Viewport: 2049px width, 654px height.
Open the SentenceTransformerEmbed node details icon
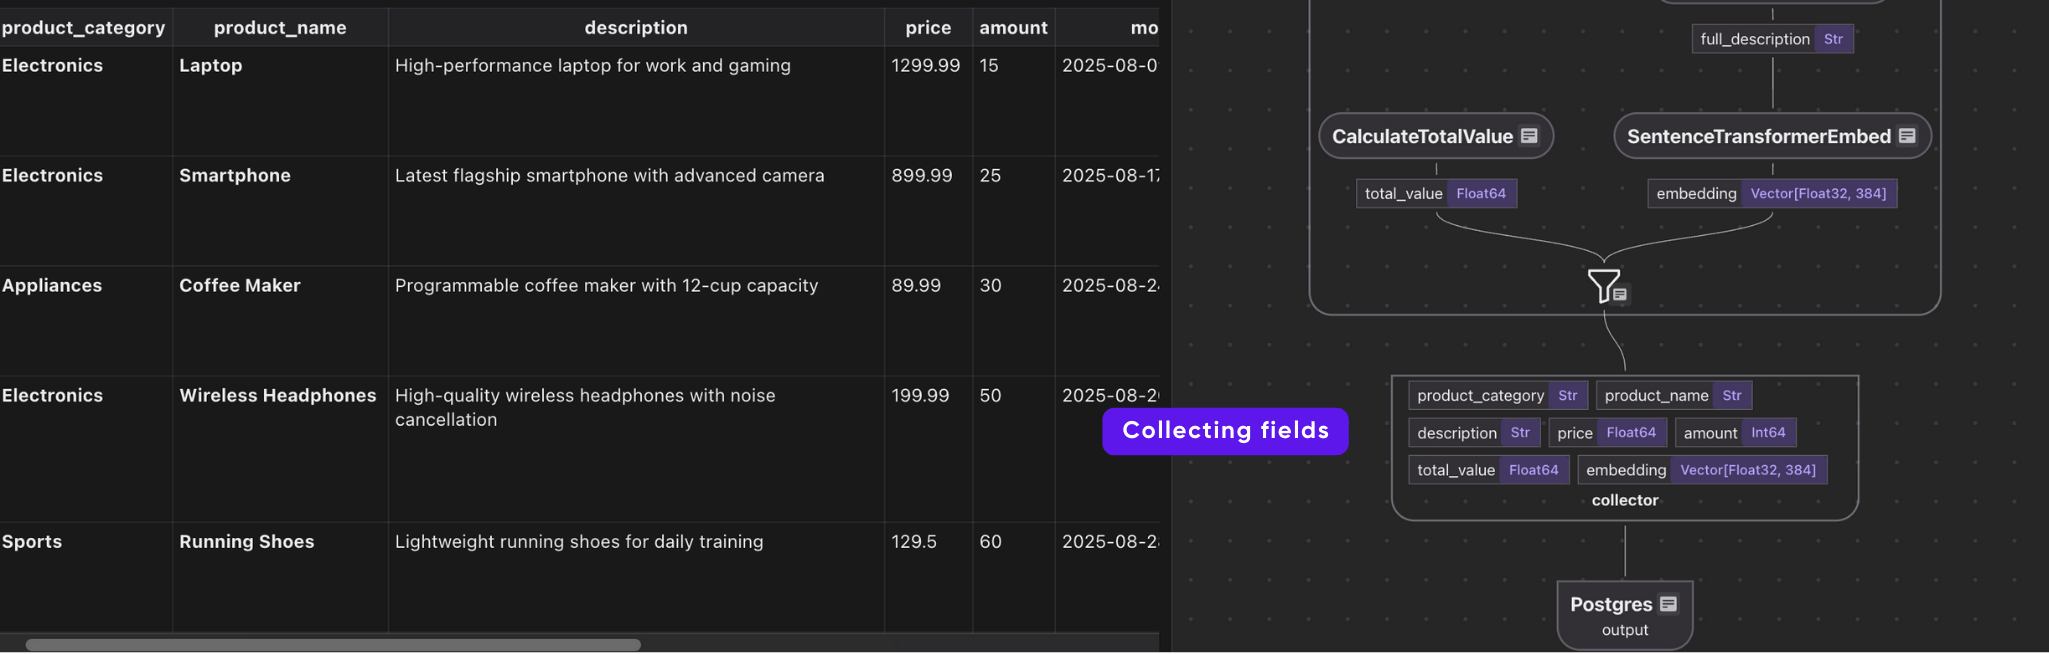pyautogui.click(x=1907, y=135)
